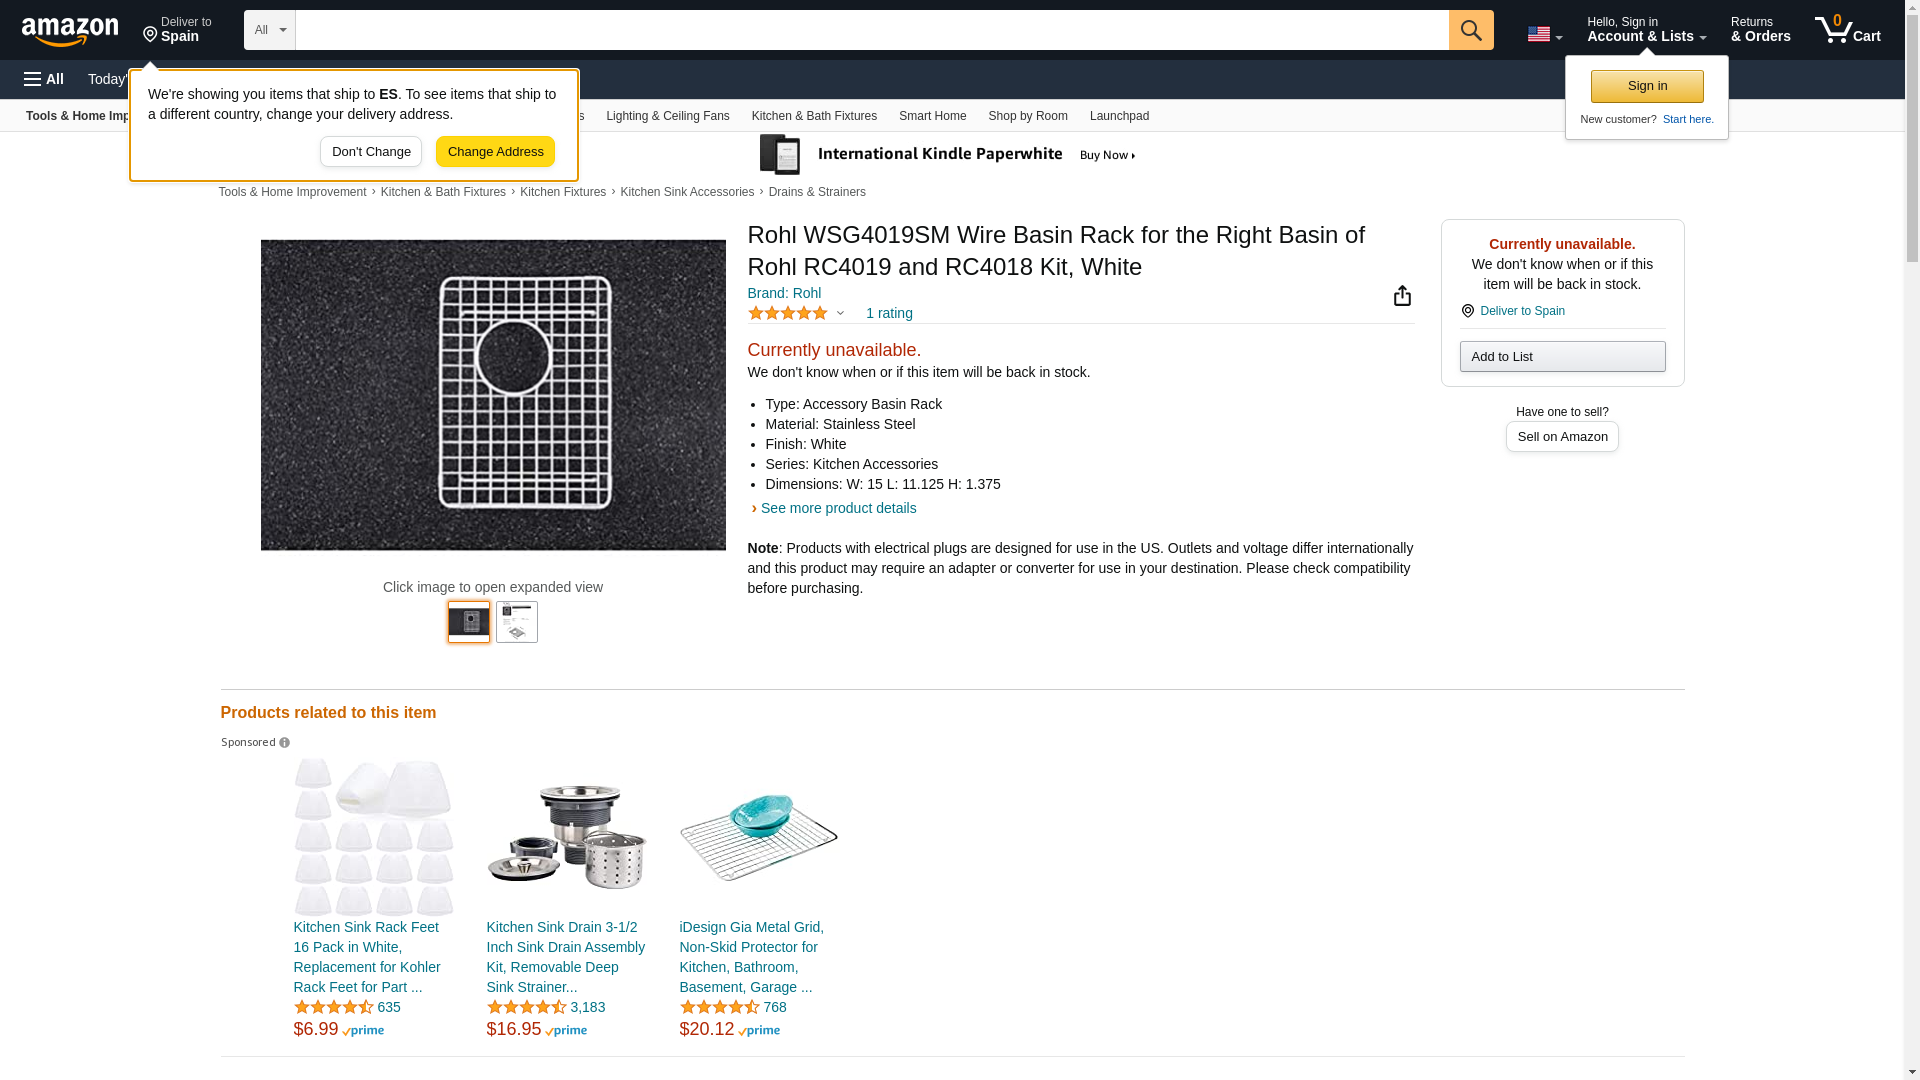Viewport: 1920px width, 1080px height.
Task: Open the All hamburger menu
Action: coord(44,79)
